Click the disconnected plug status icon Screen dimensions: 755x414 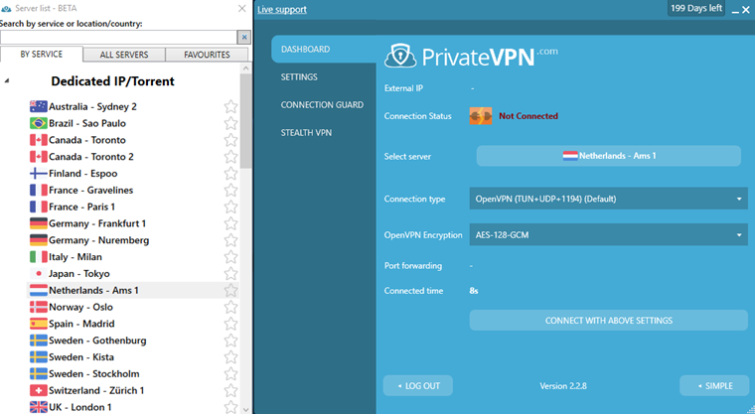[x=481, y=116]
